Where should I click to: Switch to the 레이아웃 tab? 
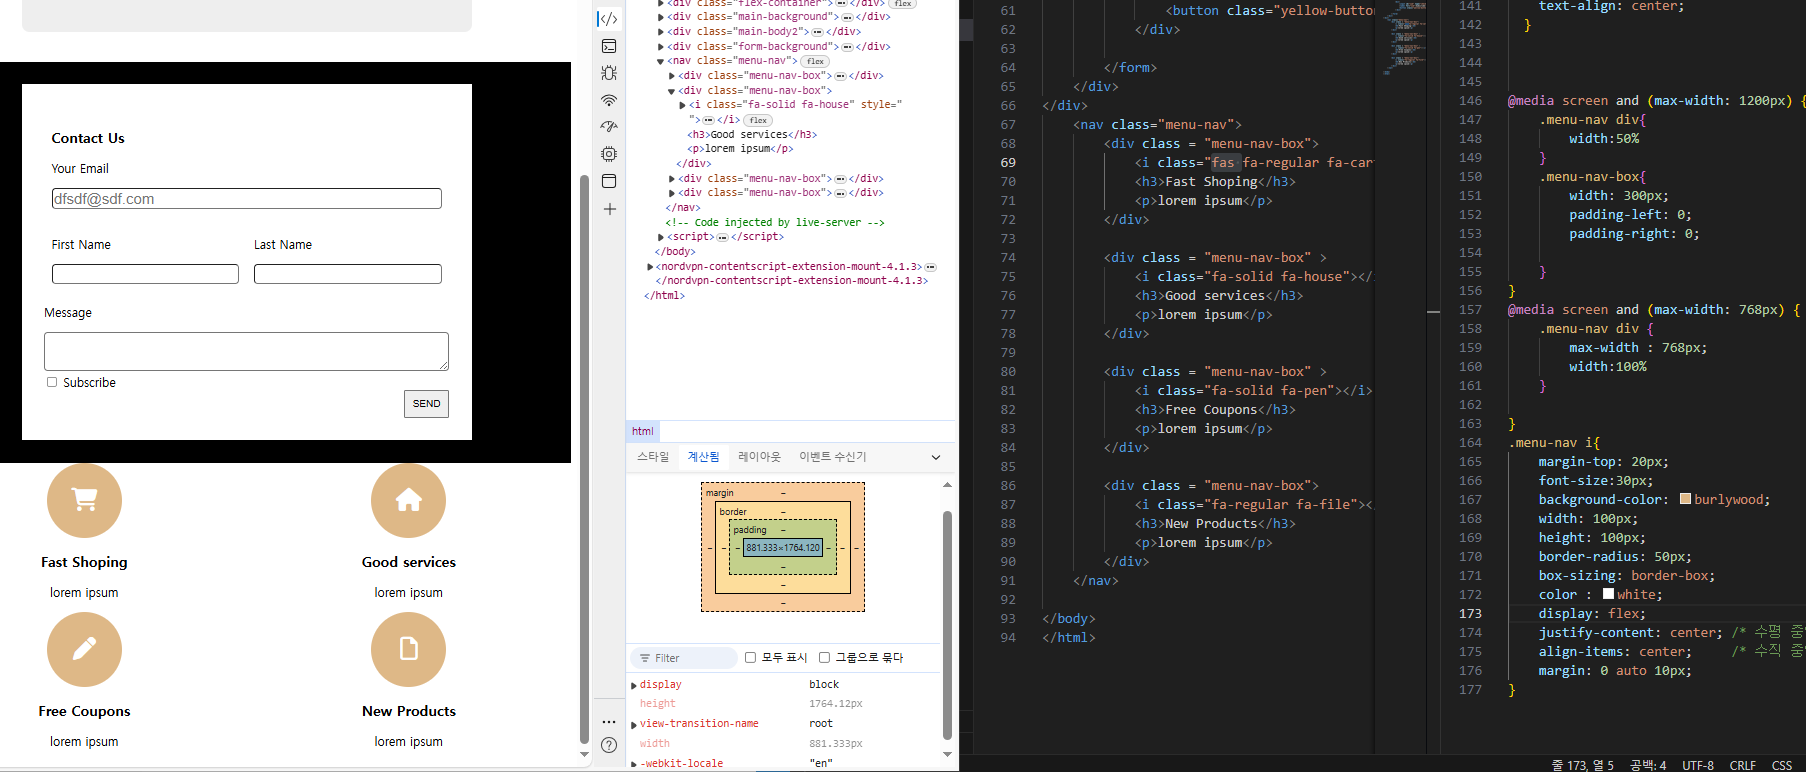(759, 456)
